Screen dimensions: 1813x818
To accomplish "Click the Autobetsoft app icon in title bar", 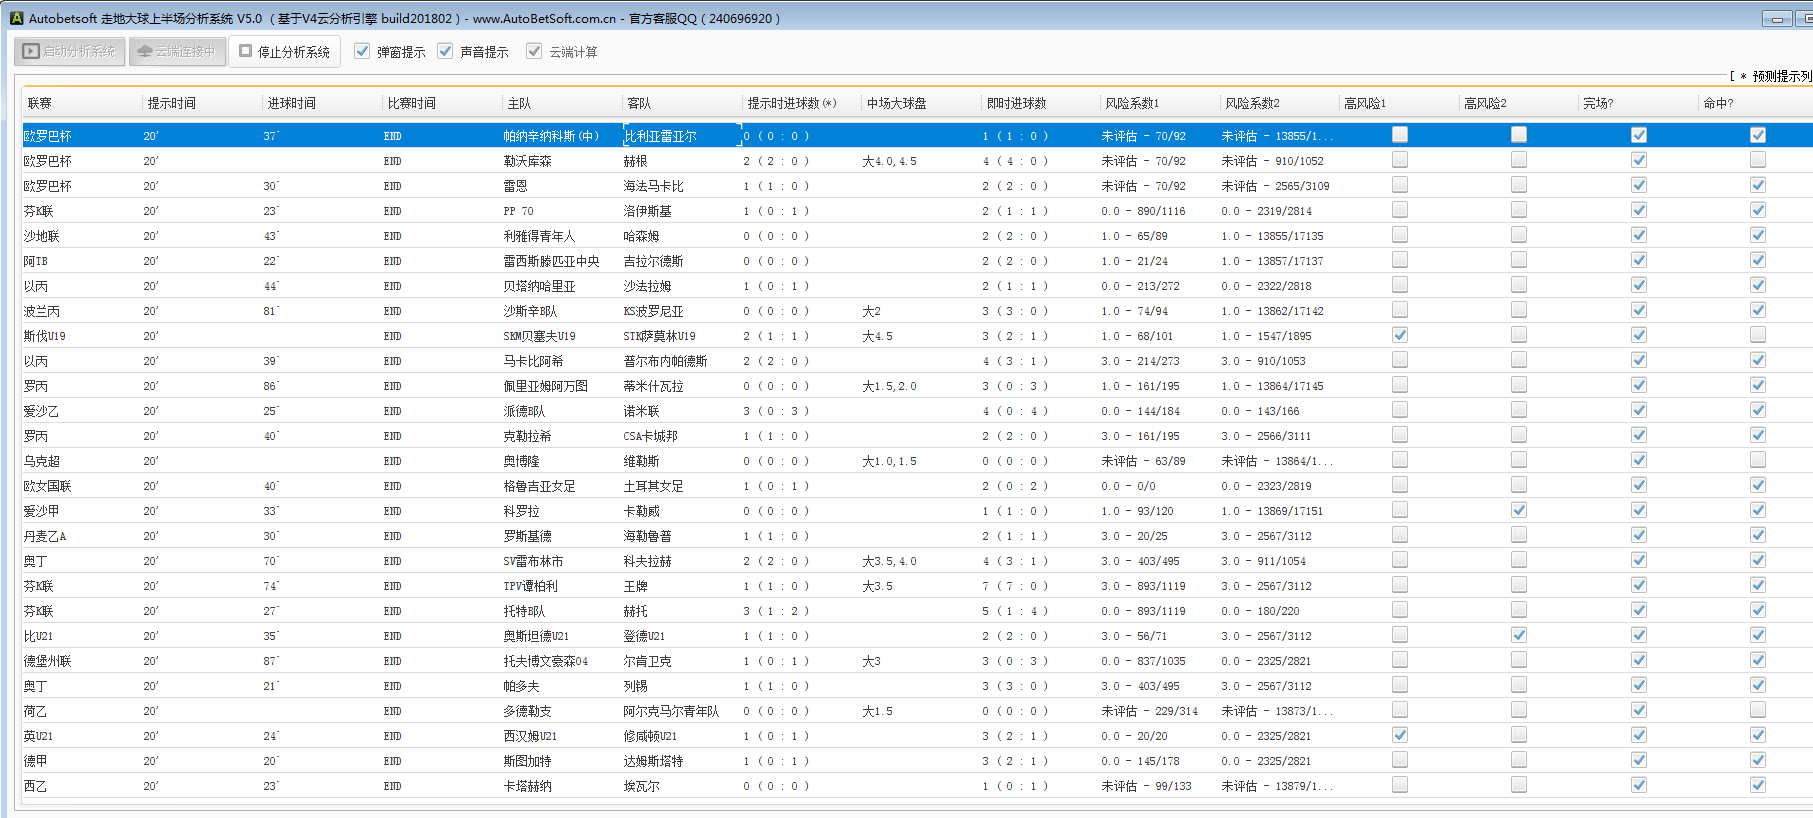I will [x=16, y=18].
